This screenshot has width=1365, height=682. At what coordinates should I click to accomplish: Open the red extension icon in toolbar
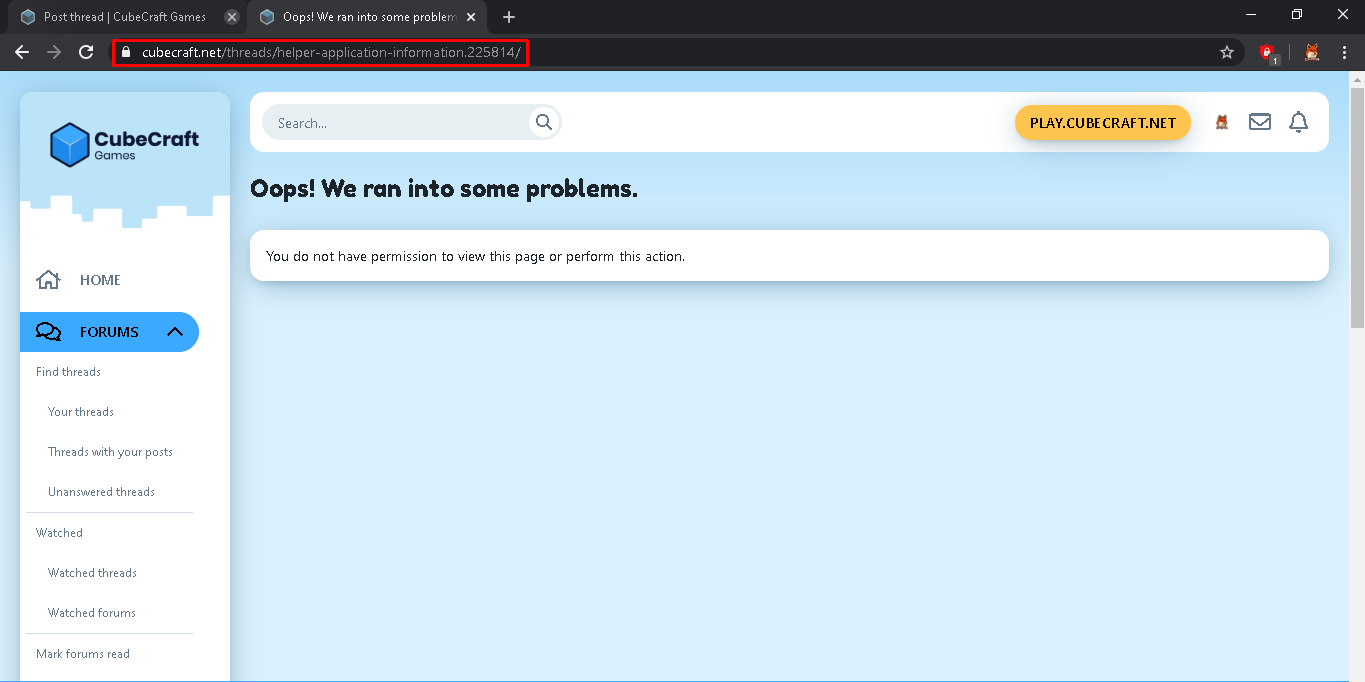pos(1267,52)
